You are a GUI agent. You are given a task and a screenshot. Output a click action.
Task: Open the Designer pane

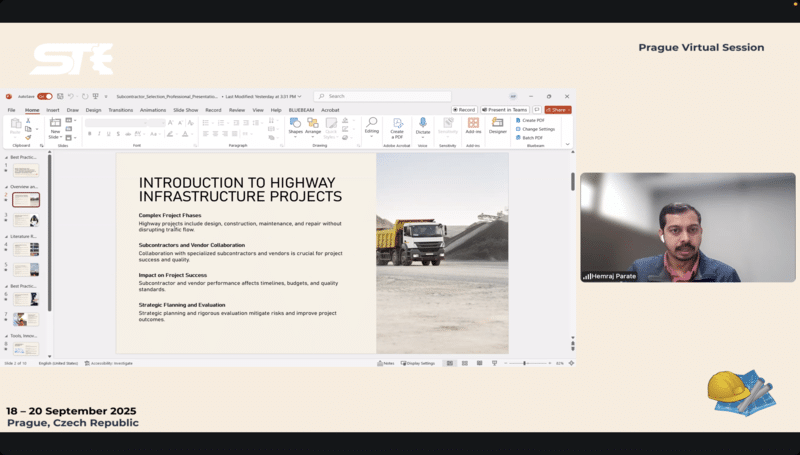pyautogui.click(x=498, y=124)
